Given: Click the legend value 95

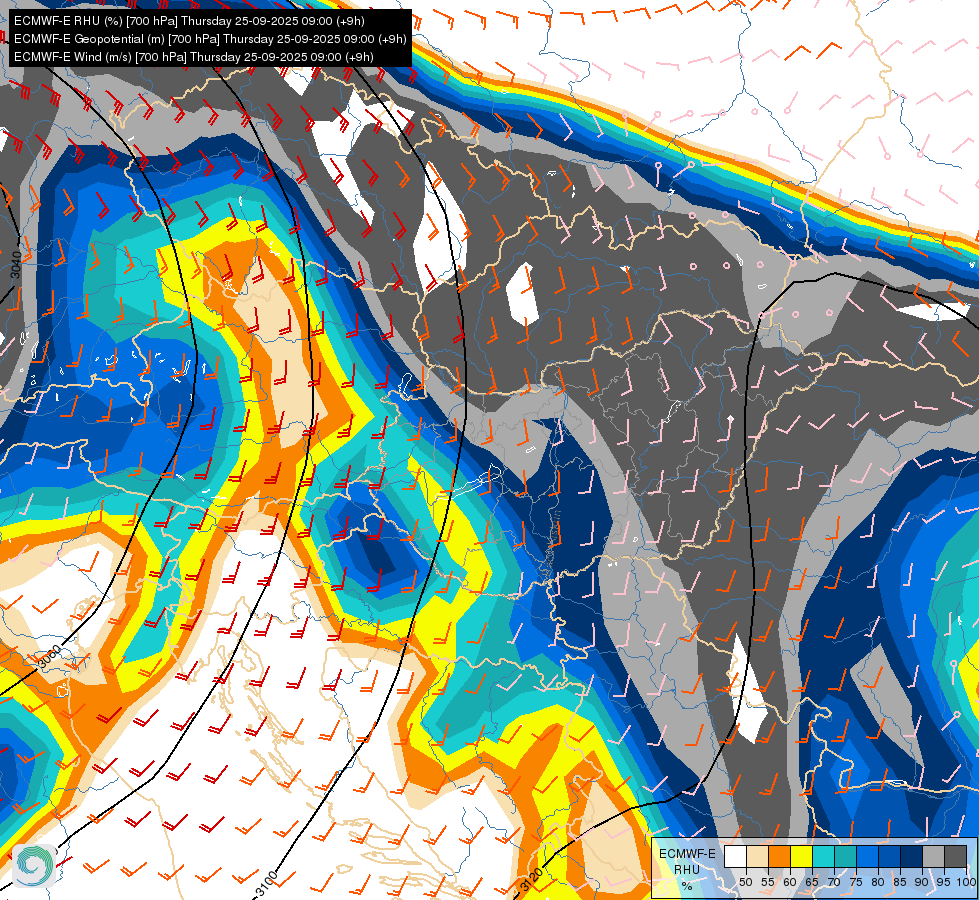Looking at the screenshot, I should click(943, 883).
